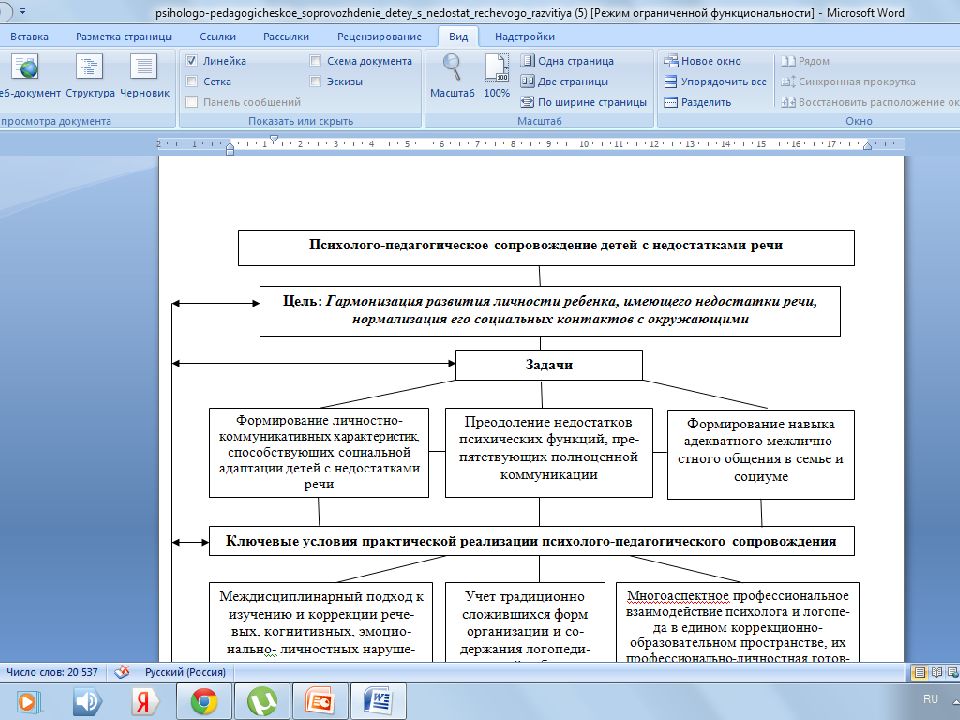Open the Структура outline view
This screenshot has width=960, height=720.
pos(89,75)
